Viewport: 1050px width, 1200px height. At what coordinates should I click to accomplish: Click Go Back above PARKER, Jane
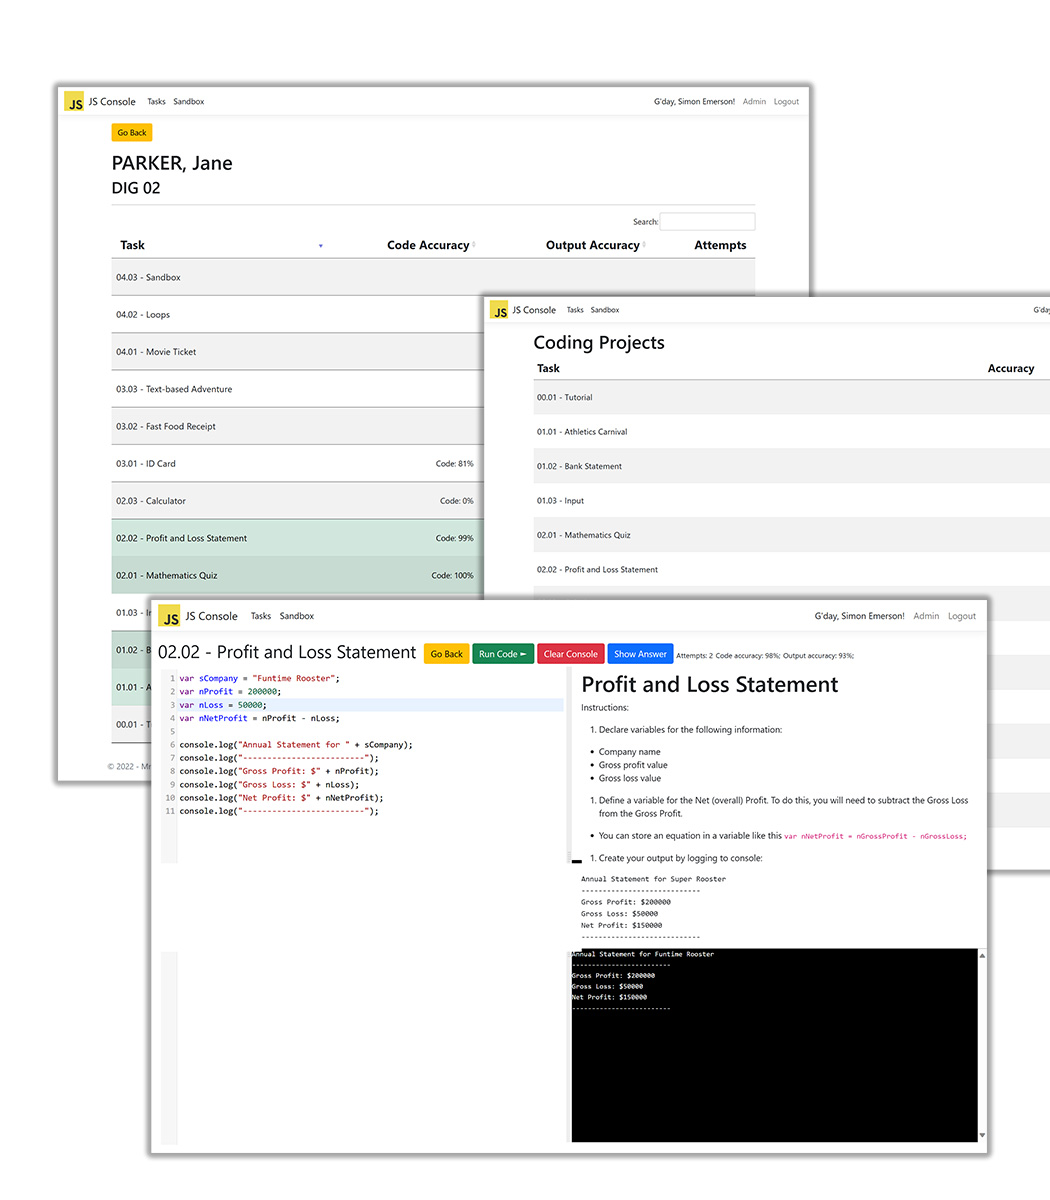pos(131,133)
